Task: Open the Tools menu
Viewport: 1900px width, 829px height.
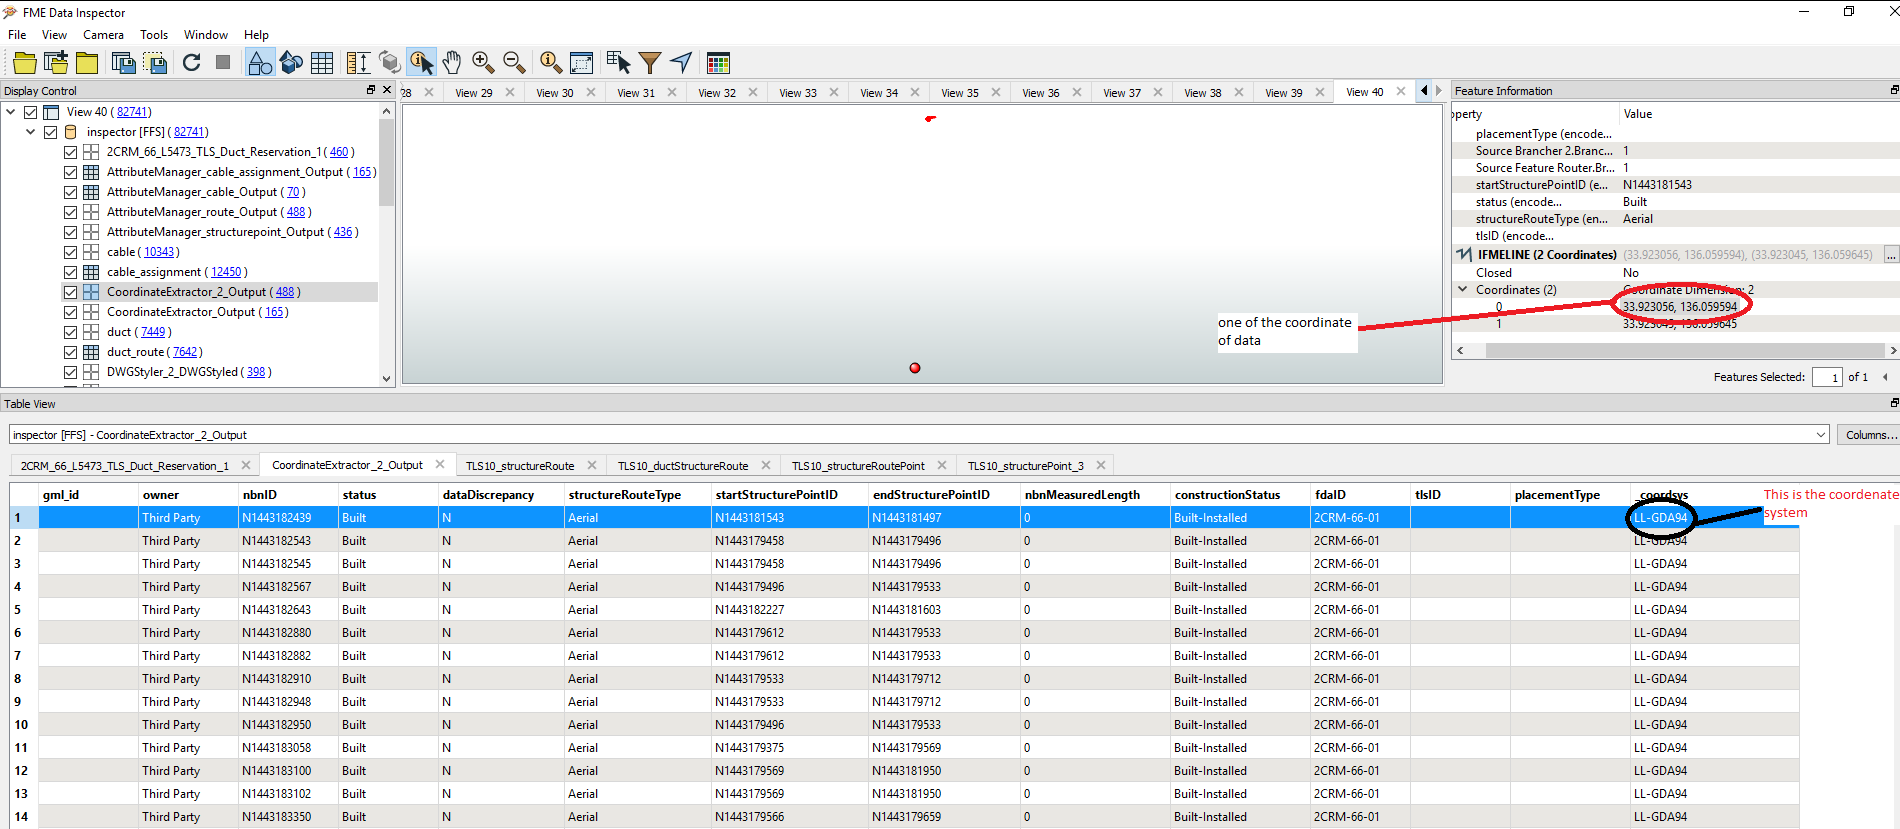Action: (x=154, y=35)
